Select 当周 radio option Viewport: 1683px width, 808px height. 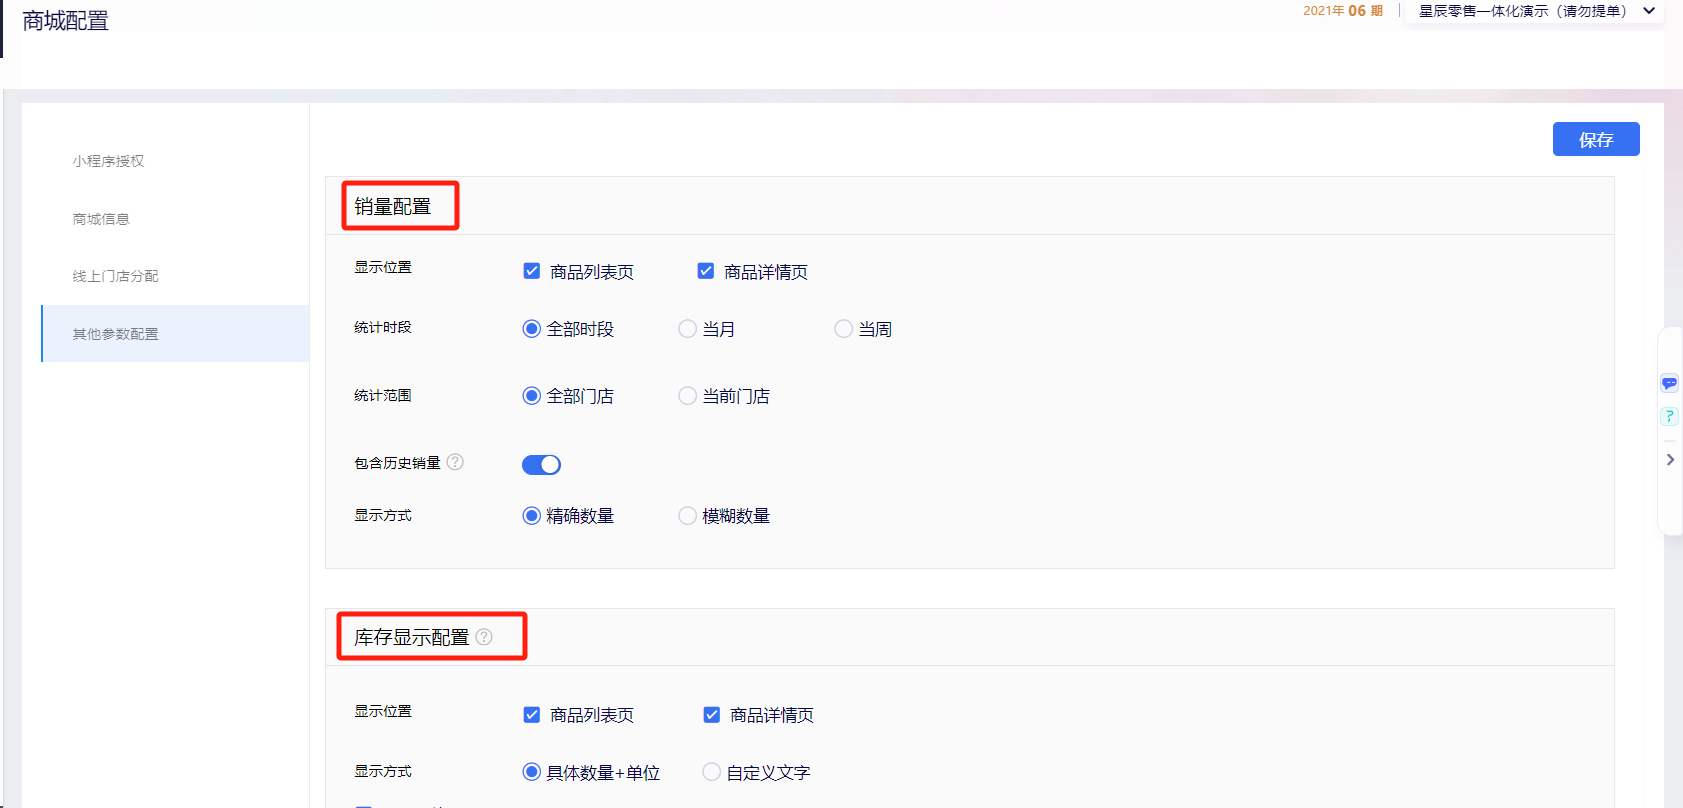pyautogui.click(x=844, y=329)
